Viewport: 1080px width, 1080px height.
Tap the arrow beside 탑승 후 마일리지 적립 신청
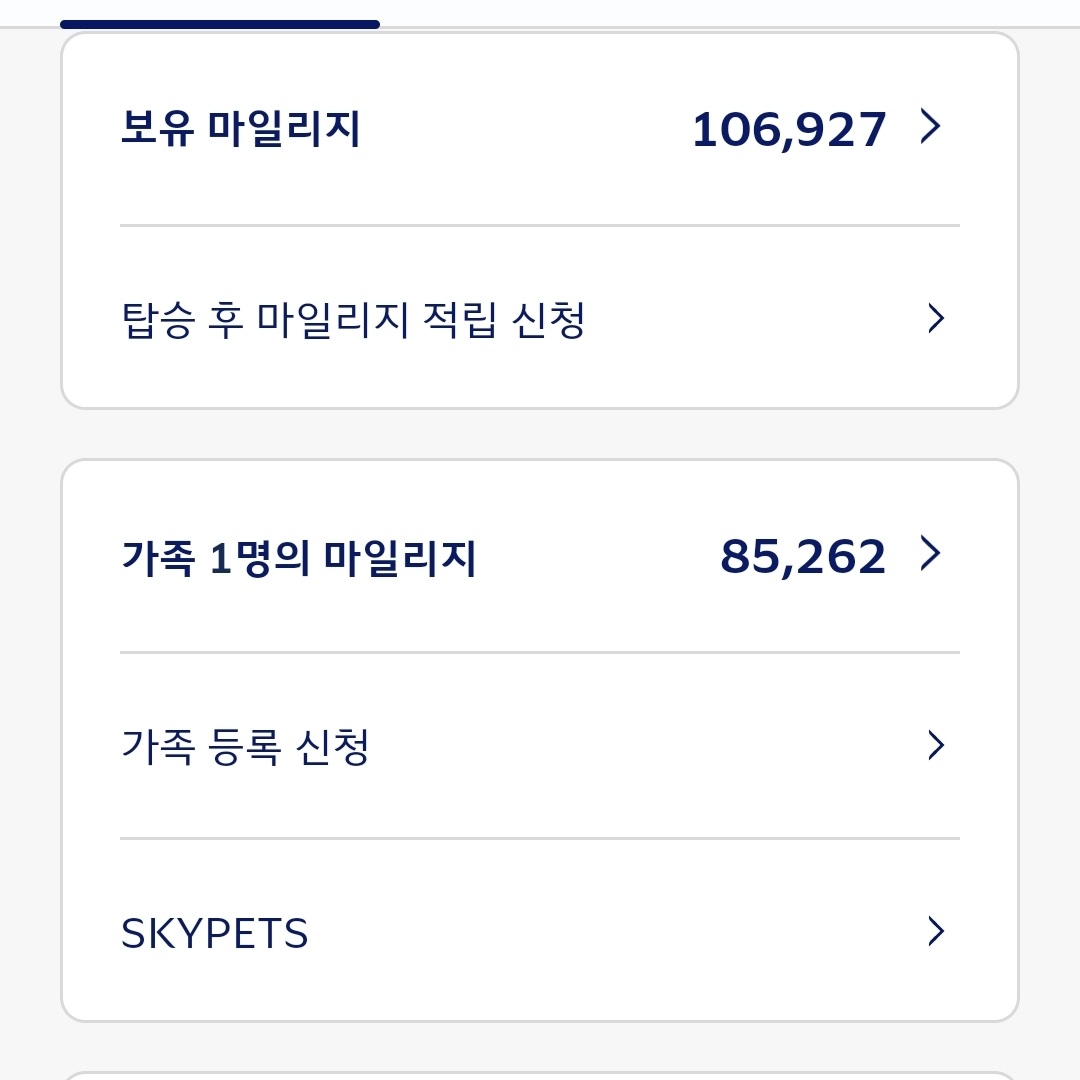point(935,319)
